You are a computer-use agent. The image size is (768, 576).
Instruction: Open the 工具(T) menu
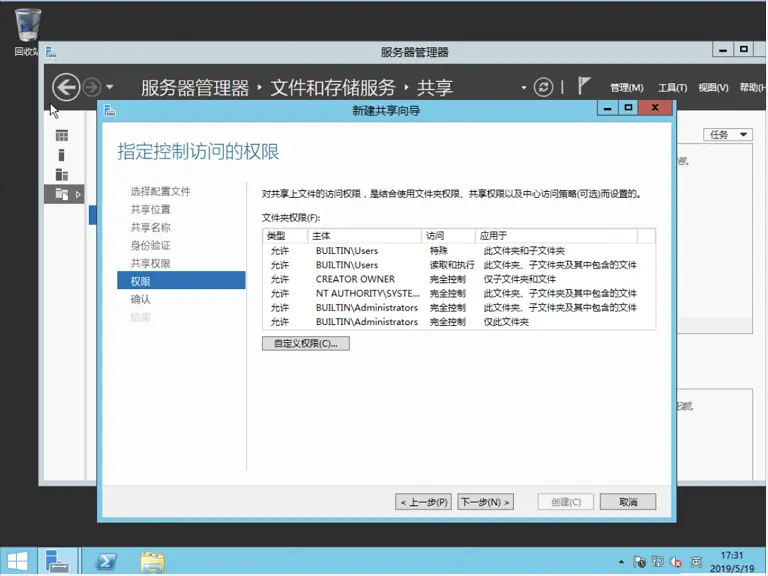pos(672,88)
